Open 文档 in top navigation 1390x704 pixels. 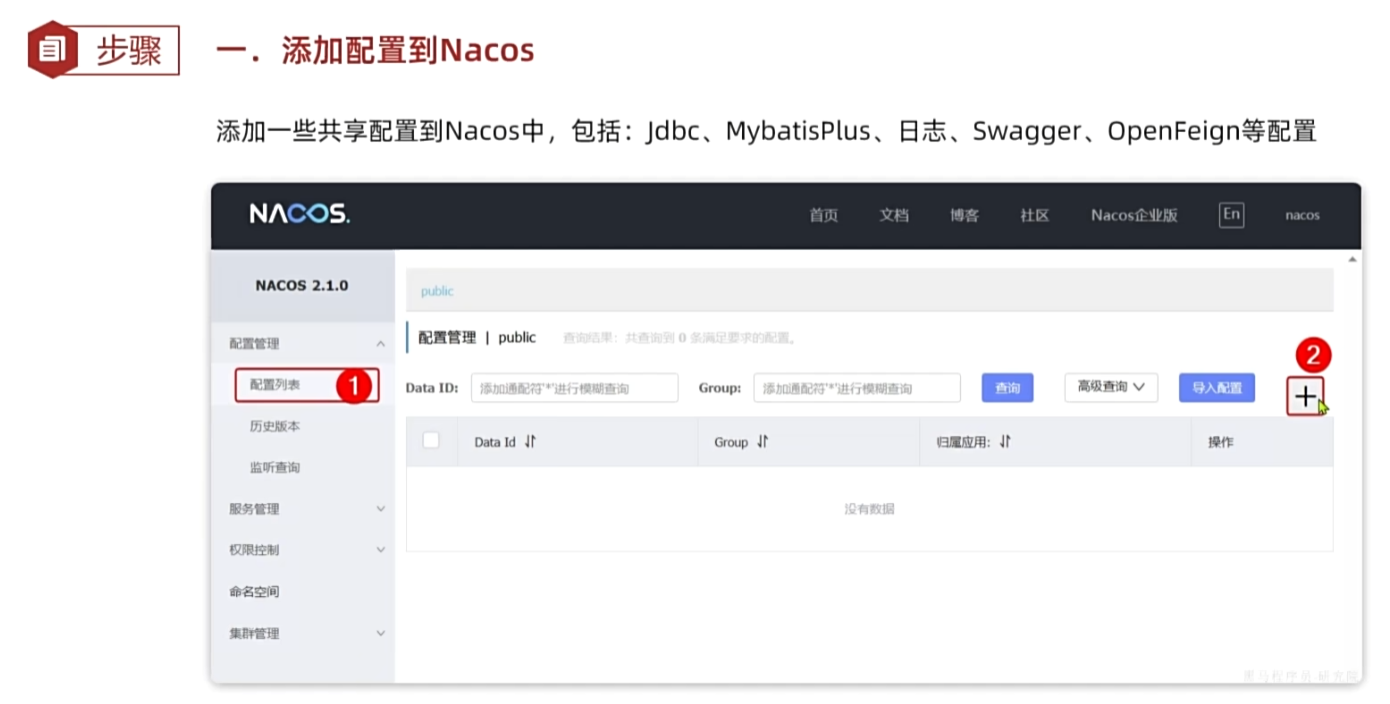tap(894, 215)
